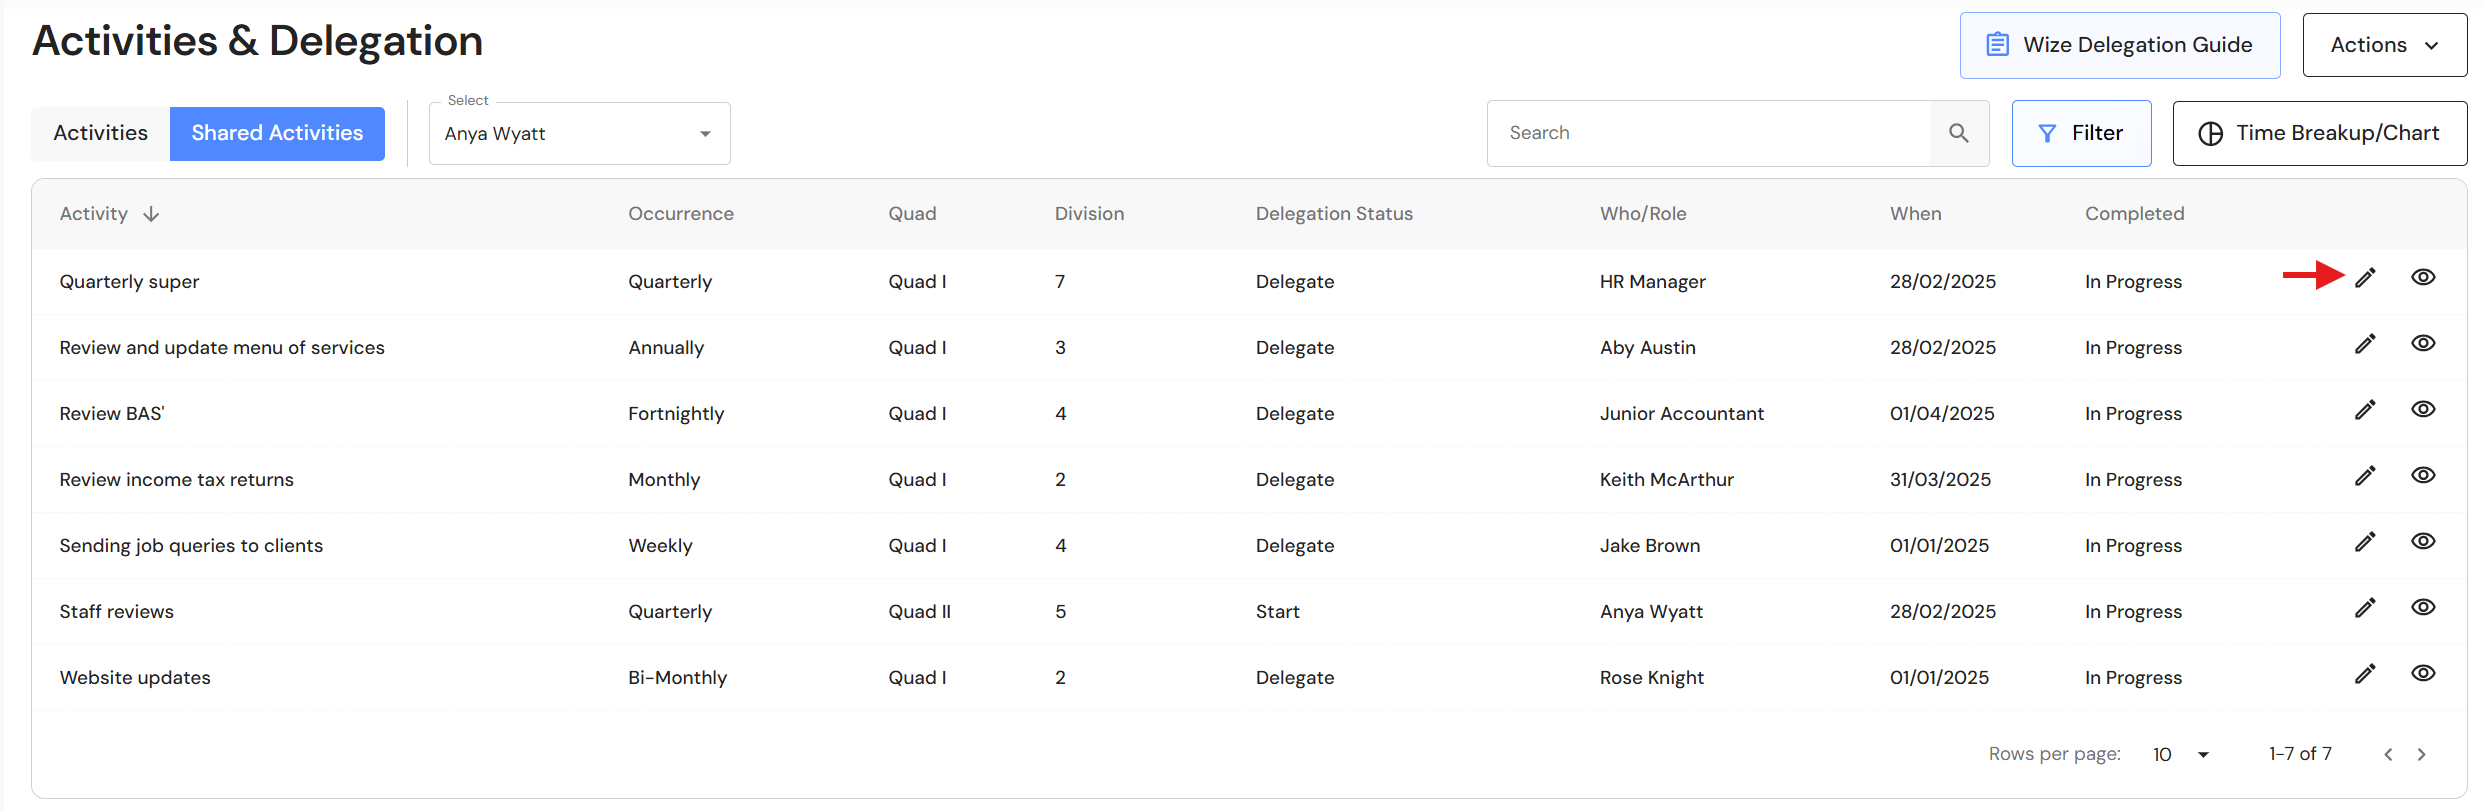View details of Sending job queries row

(x=2423, y=542)
